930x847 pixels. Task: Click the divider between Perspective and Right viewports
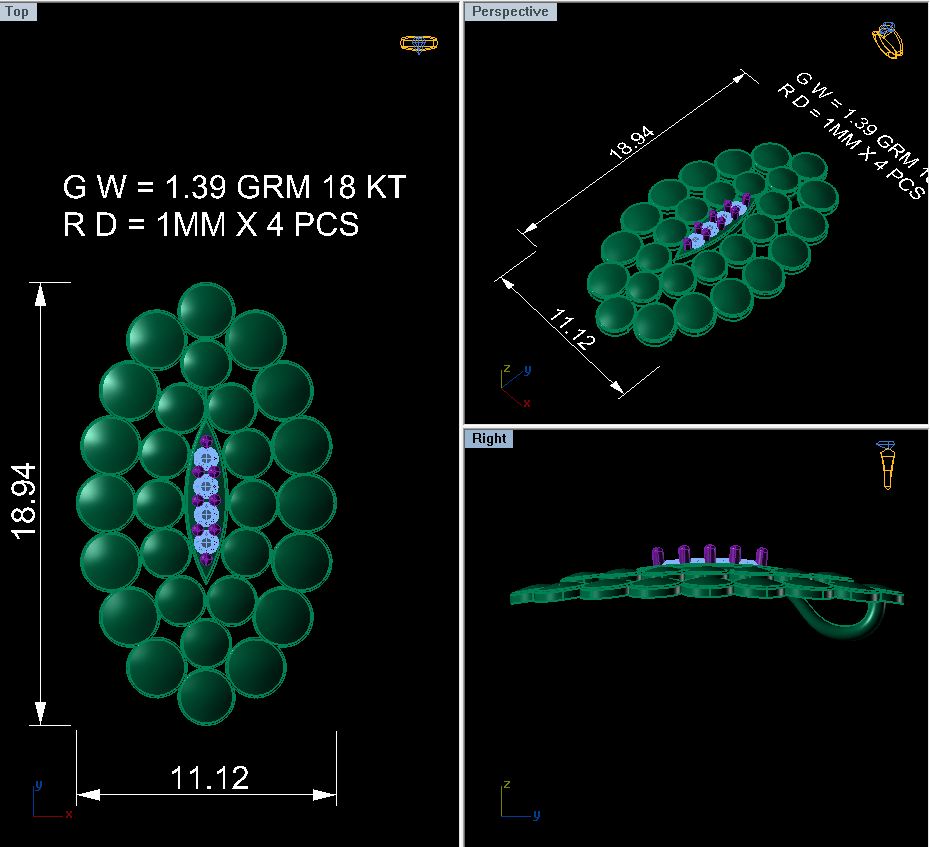tap(696, 426)
